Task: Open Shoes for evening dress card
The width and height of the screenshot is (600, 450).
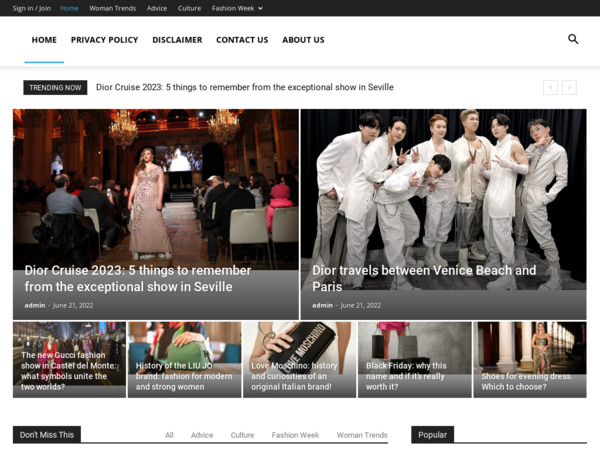Action: point(530,360)
